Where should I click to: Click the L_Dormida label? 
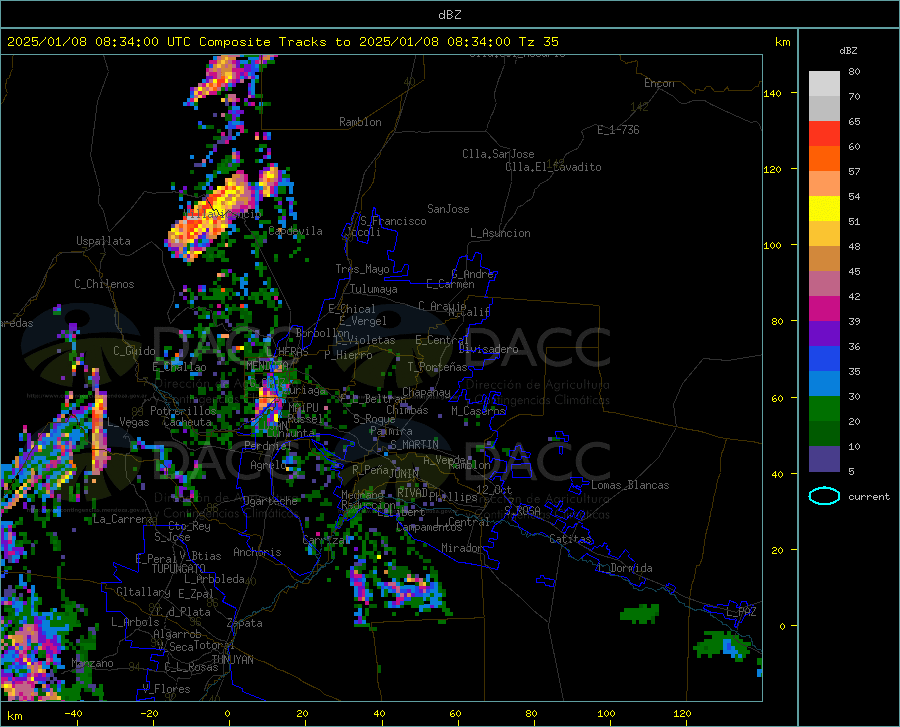coord(624,568)
